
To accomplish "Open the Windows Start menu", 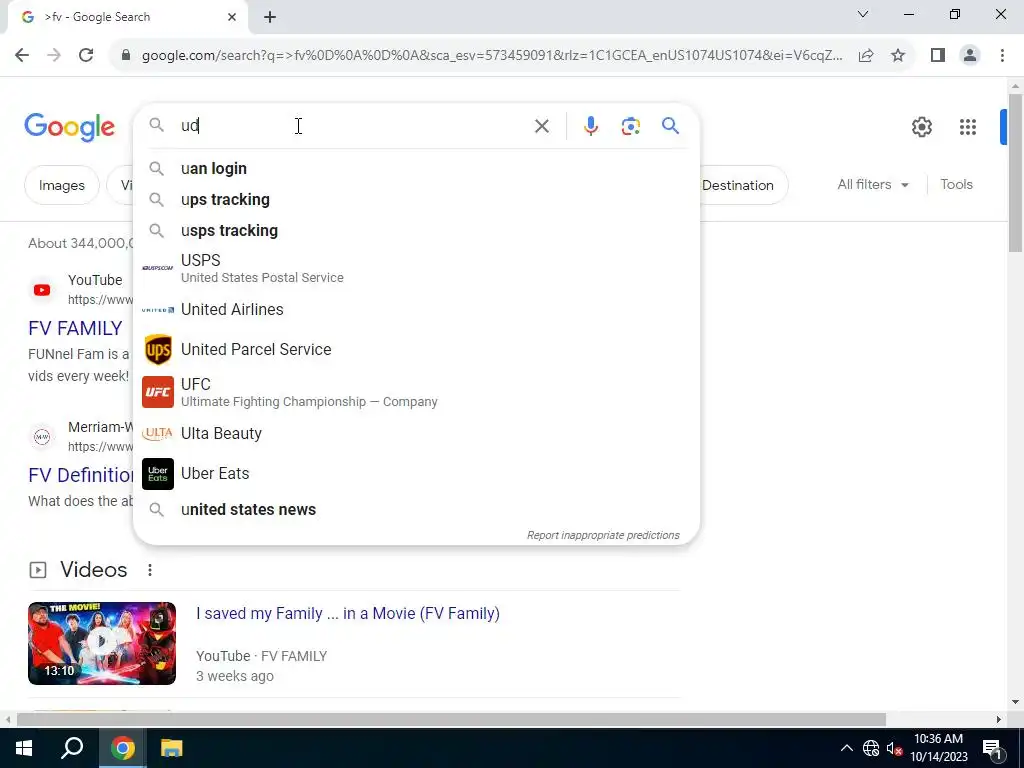I will pos(24,748).
